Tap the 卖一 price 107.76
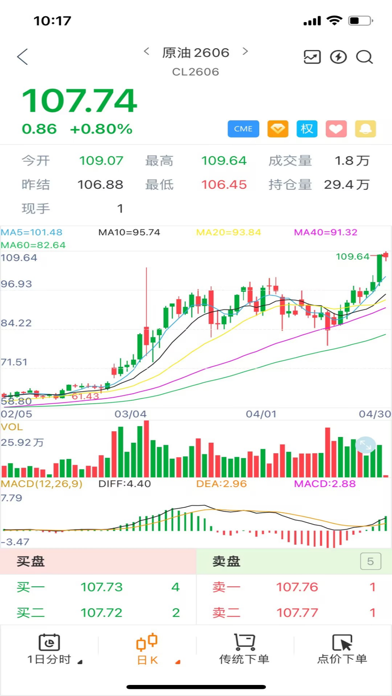 pos(297,587)
